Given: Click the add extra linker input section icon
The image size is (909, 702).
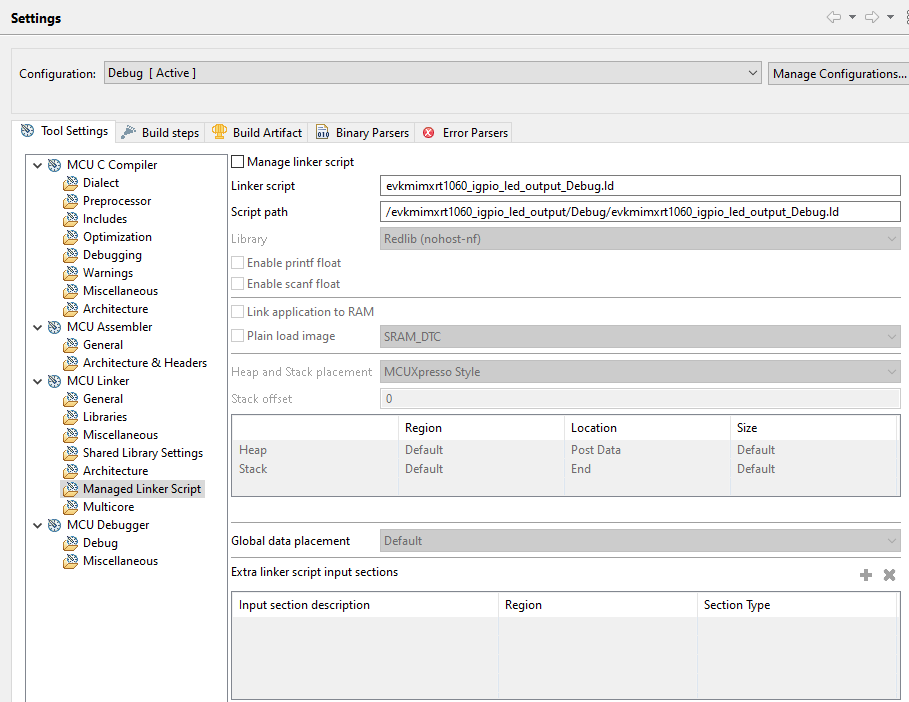Looking at the screenshot, I should pyautogui.click(x=866, y=575).
